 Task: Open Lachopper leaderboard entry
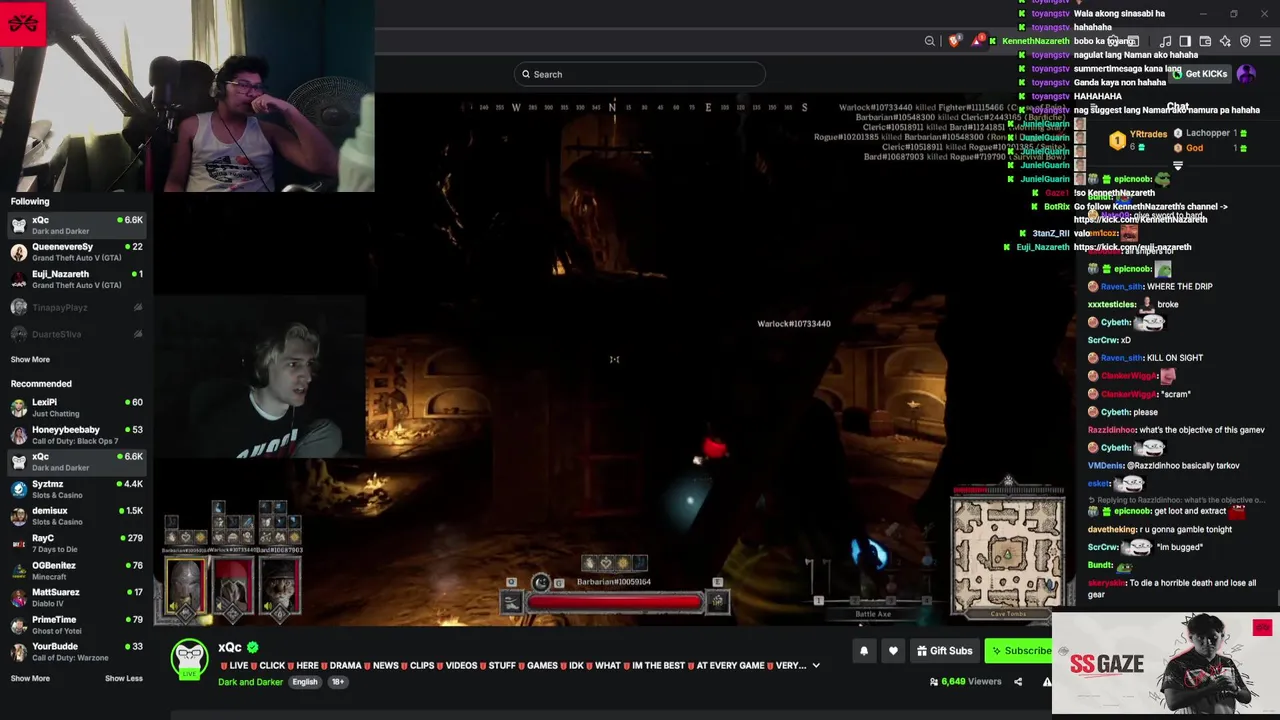pyautogui.click(x=1210, y=133)
